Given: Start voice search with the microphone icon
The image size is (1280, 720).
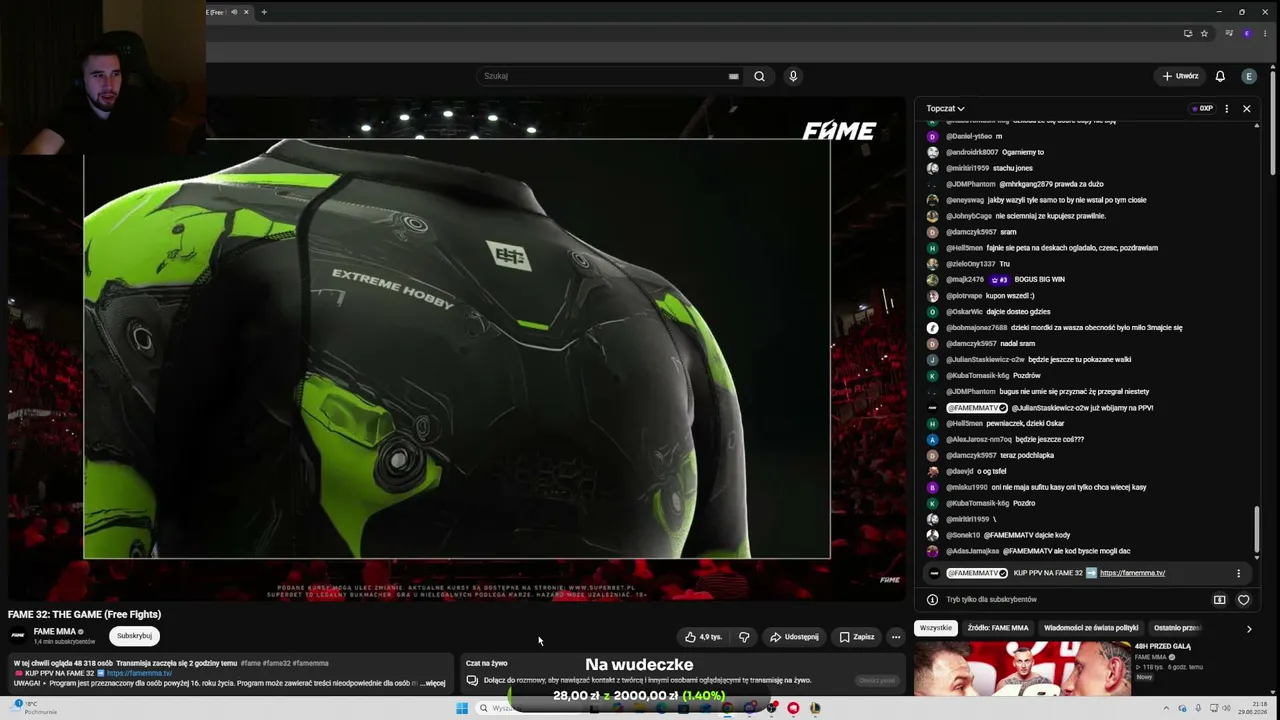Looking at the screenshot, I should tap(793, 76).
